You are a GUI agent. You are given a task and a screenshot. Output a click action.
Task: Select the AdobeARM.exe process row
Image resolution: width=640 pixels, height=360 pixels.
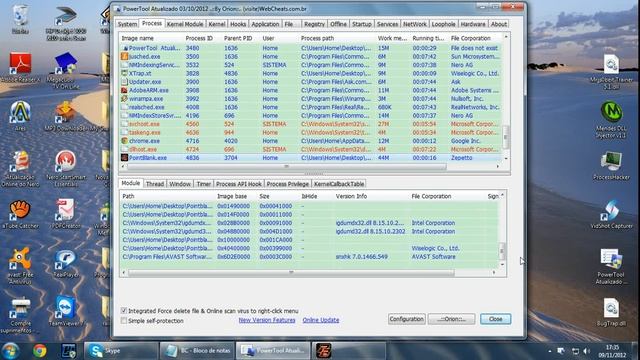point(311,90)
